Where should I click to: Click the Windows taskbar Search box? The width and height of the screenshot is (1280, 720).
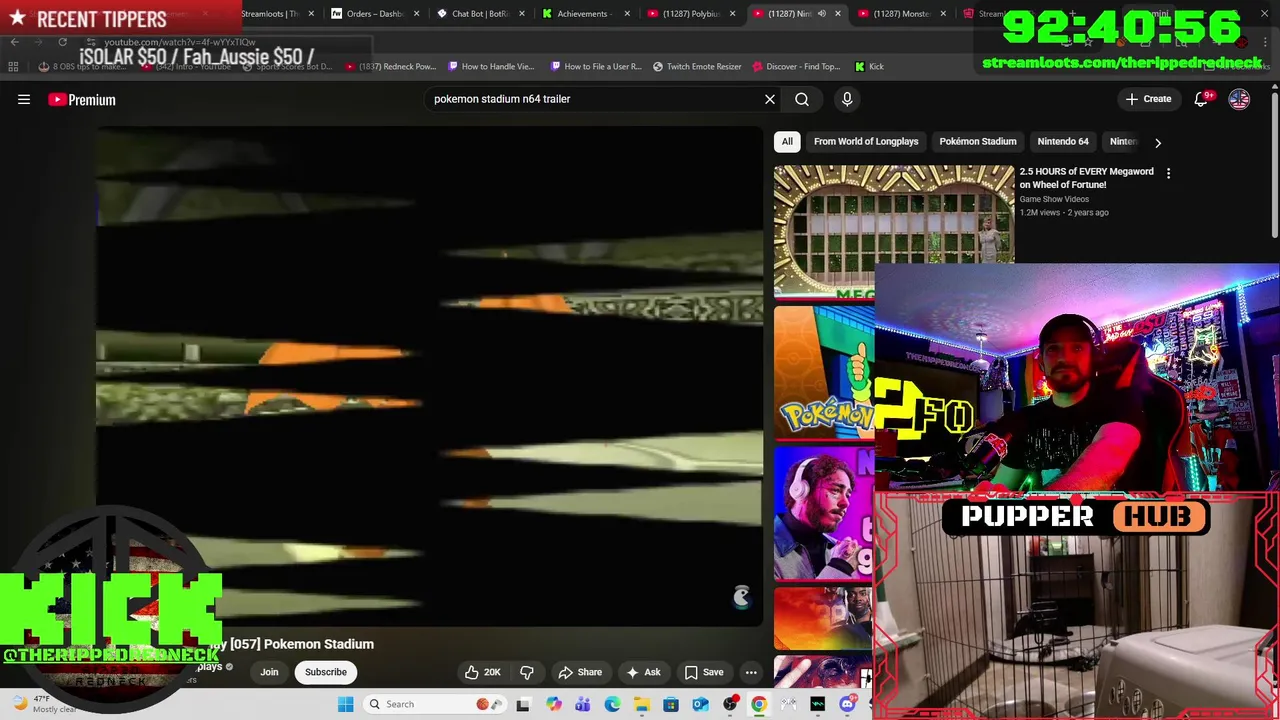point(435,704)
